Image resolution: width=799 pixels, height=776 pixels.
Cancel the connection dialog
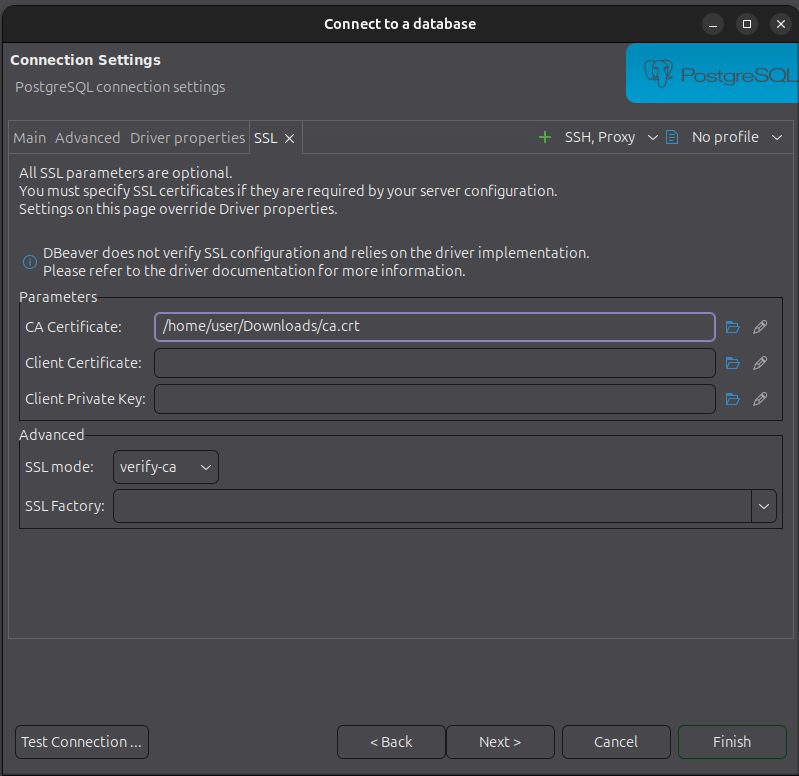coord(616,742)
